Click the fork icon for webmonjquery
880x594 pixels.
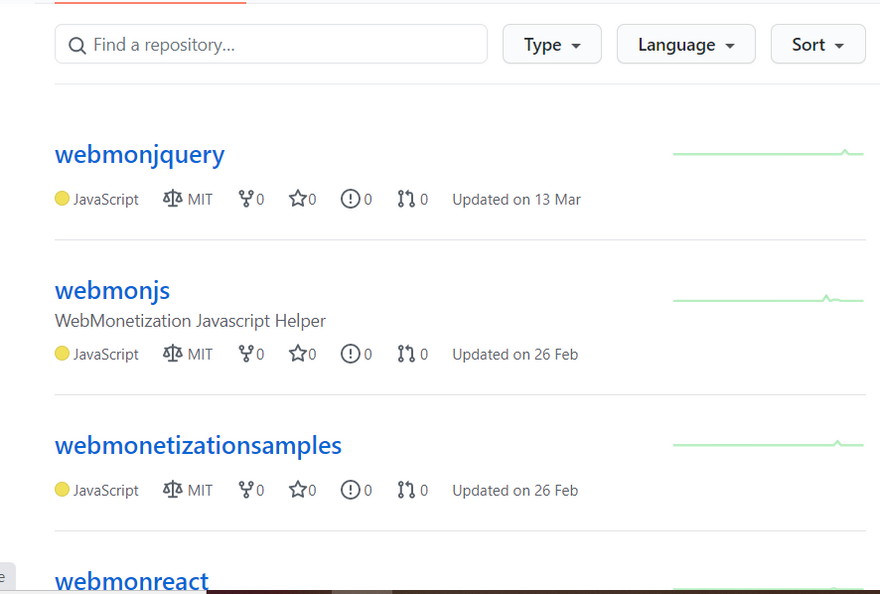click(245, 199)
